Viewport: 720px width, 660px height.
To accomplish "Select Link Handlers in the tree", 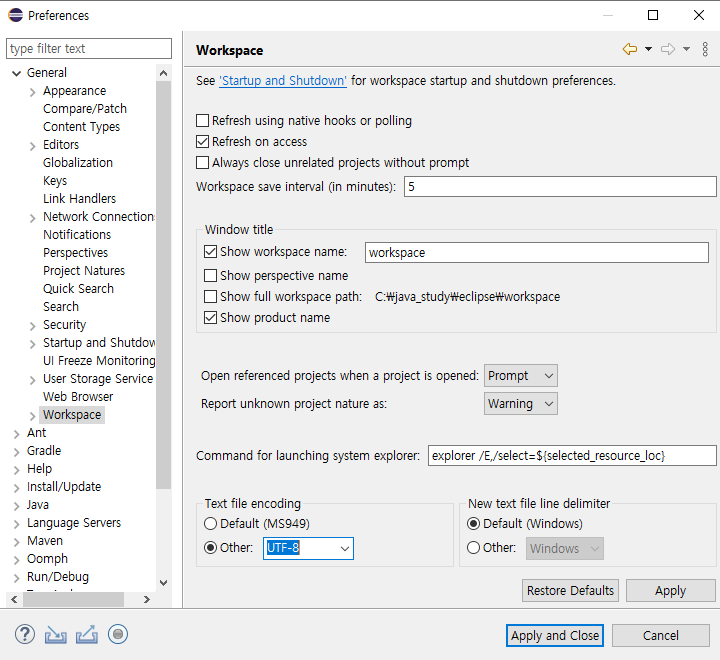I will click(x=79, y=198).
